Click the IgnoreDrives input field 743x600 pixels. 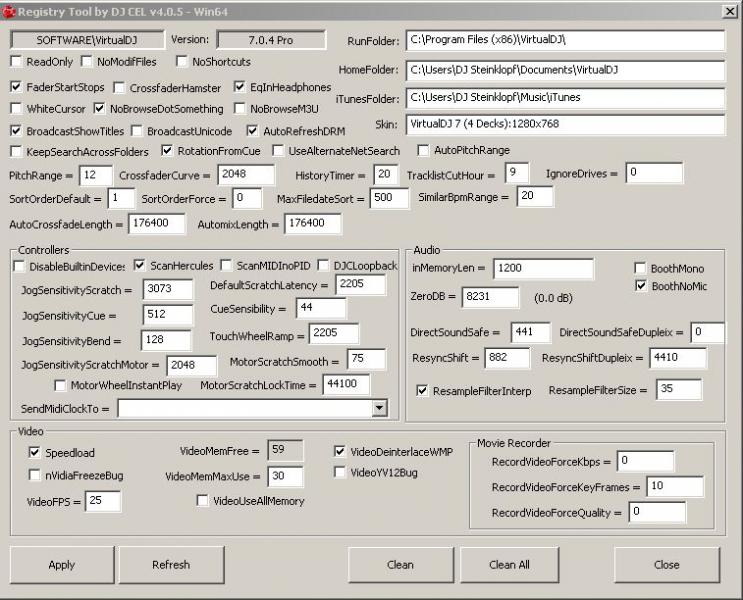pyautogui.click(x=654, y=173)
